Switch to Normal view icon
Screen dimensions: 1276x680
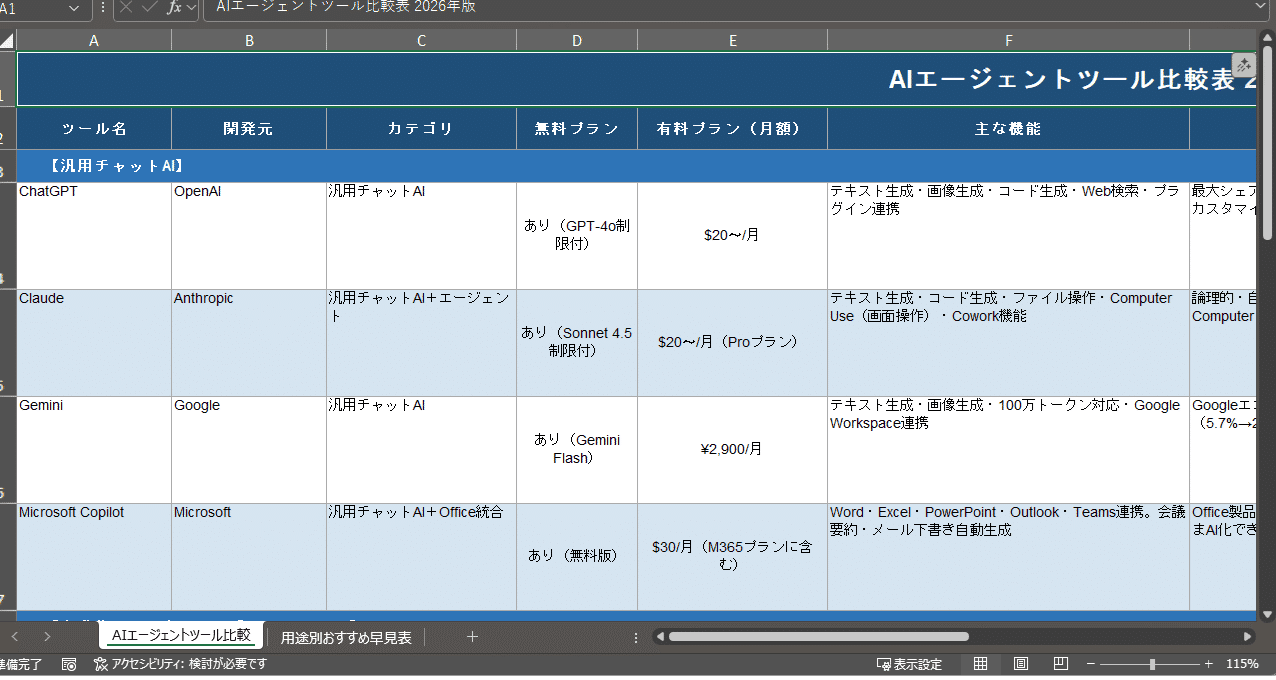tap(981, 664)
